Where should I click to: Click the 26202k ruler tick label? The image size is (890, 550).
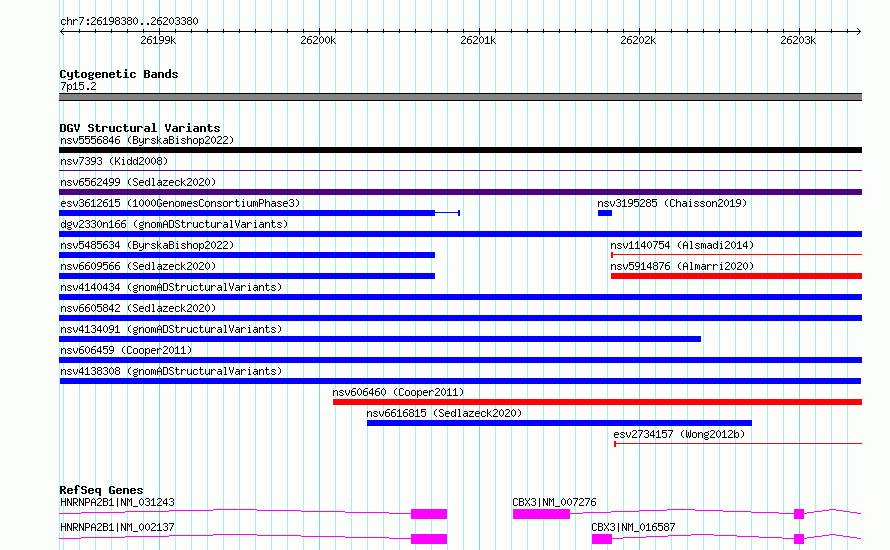click(638, 40)
